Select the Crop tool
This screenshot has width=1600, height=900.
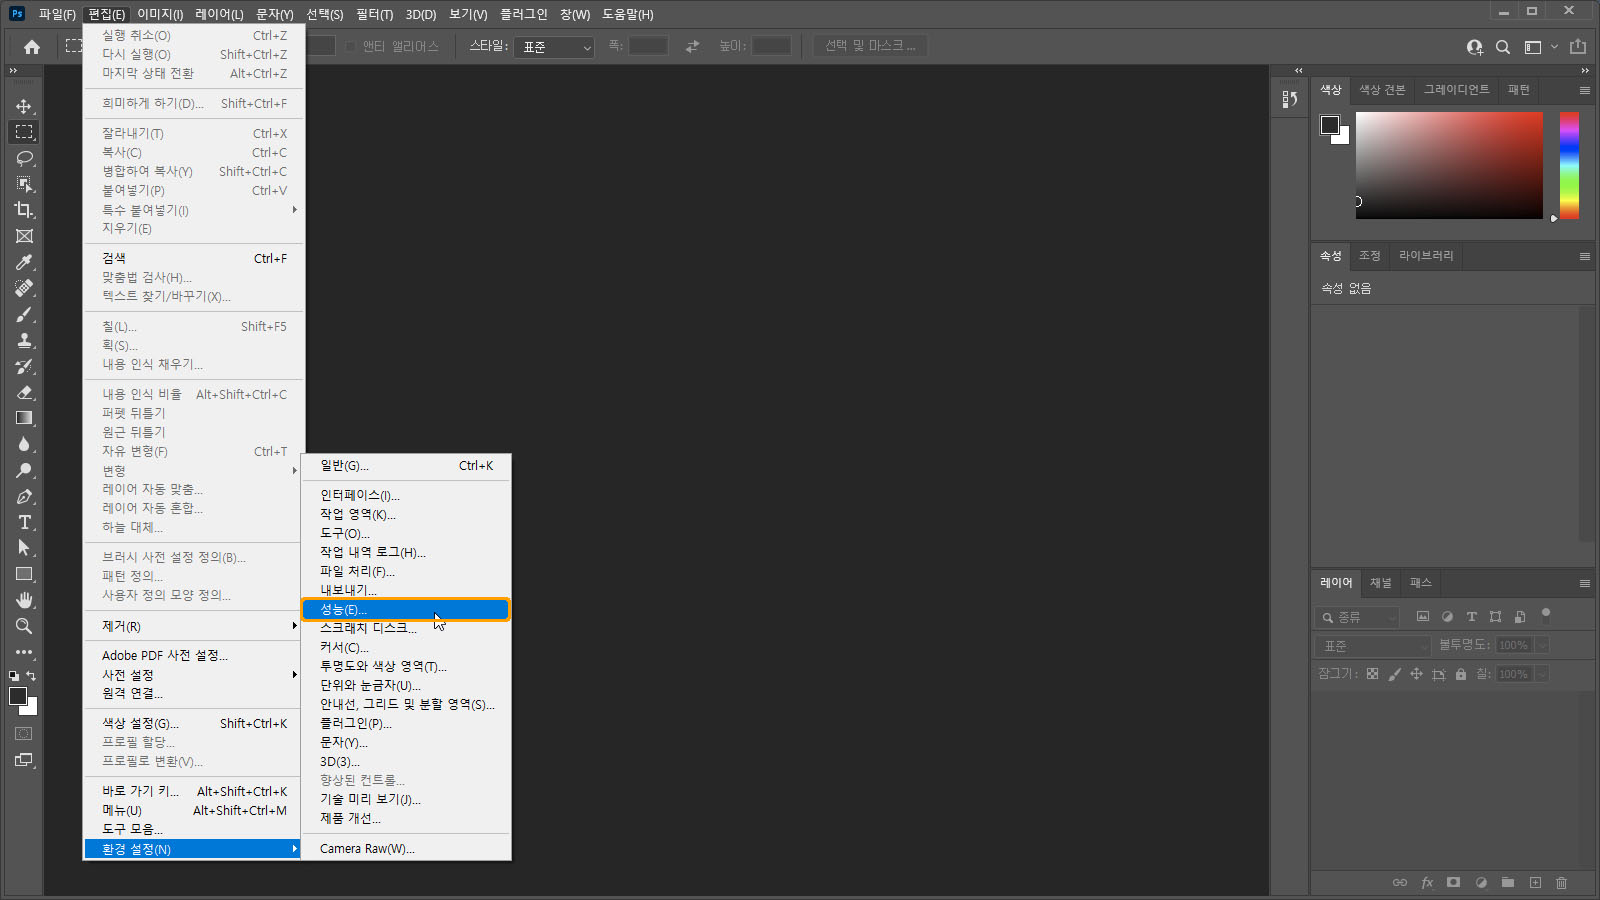click(24, 210)
